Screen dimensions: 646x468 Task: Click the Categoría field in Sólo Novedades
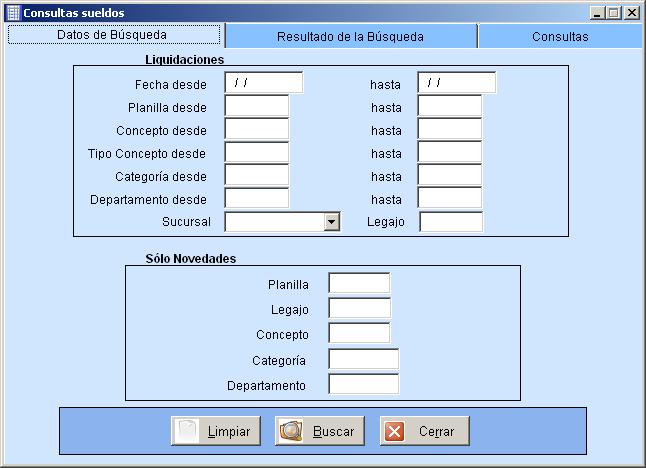pos(363,360)
